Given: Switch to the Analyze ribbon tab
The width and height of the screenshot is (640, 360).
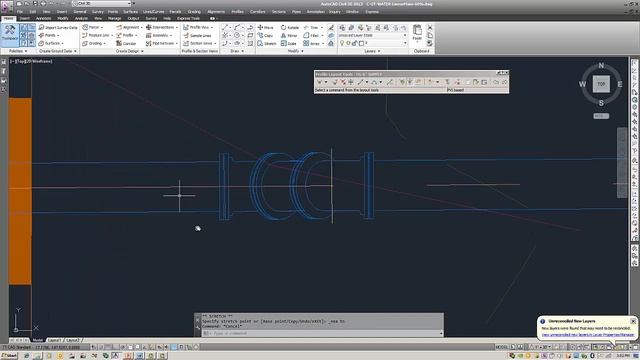Looking at the screenshot, I should (x=81, y=18).
